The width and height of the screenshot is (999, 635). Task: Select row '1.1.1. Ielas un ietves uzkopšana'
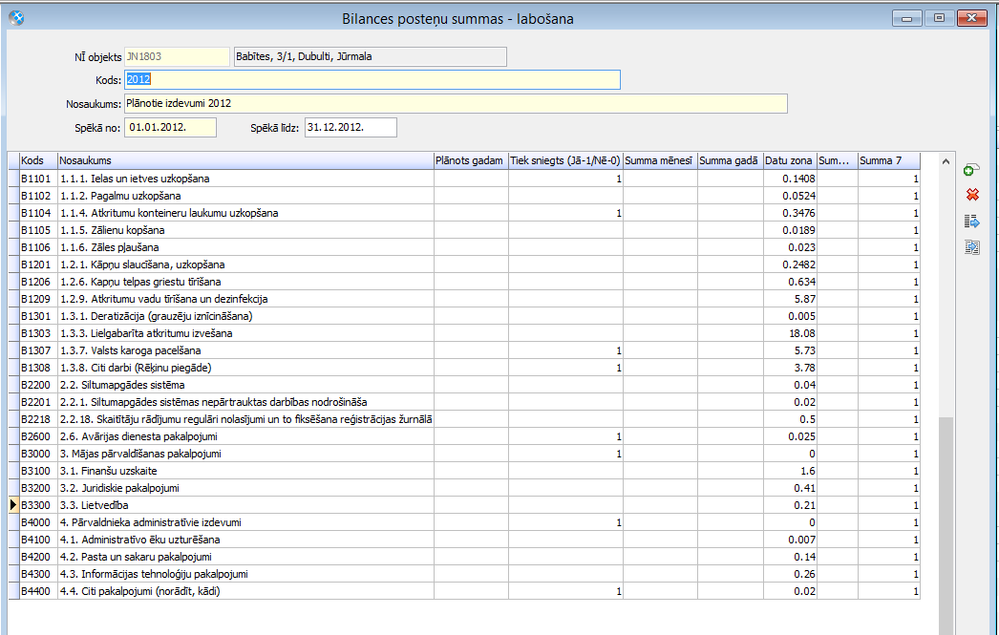point(134,179)
